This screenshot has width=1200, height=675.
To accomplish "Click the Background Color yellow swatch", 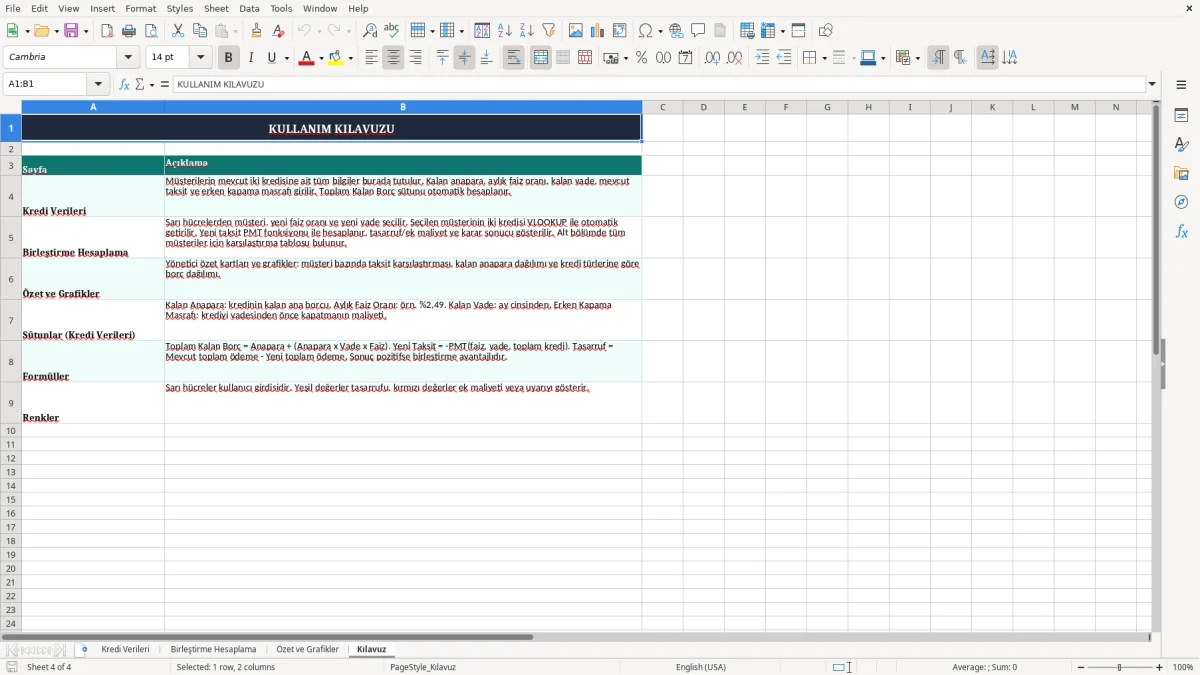I will (336, 58).
